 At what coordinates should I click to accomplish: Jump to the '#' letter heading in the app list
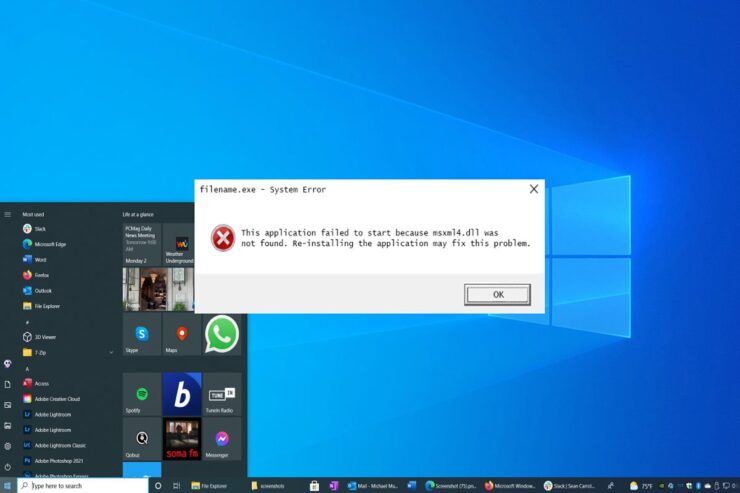(27, 322)
